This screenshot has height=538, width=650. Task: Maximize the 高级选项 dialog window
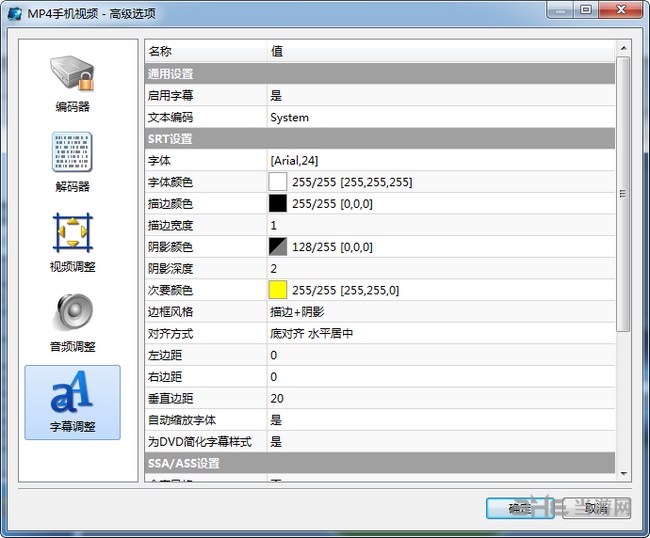click(586, 10)
